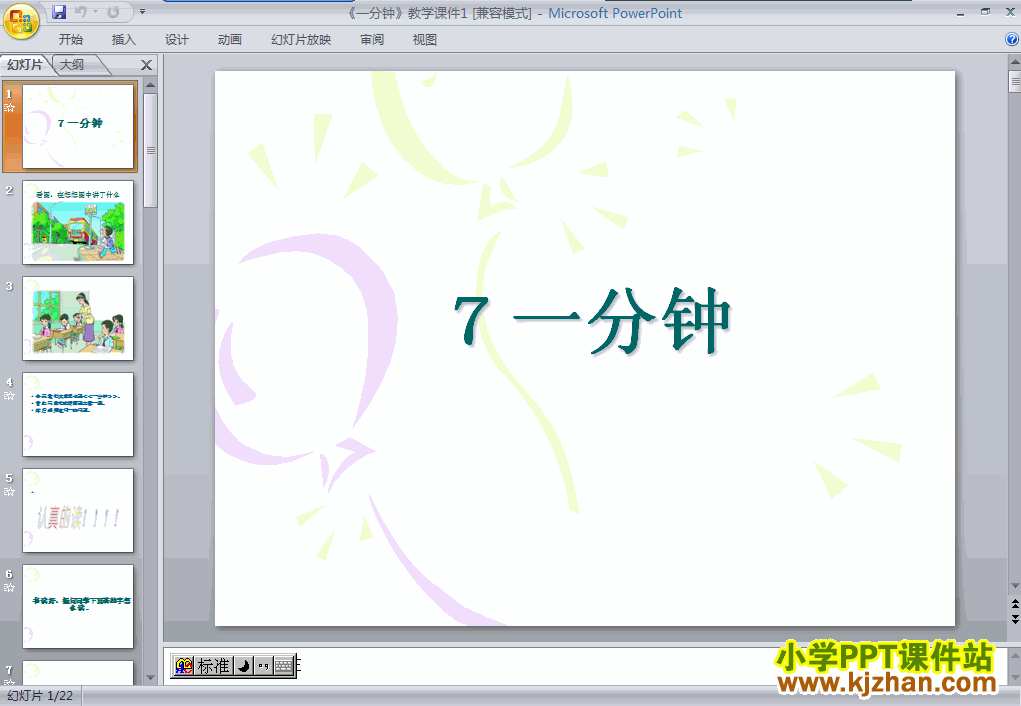Click animation star icon beside slide 6
The image size is (1021, 706).
click(9, 587)
